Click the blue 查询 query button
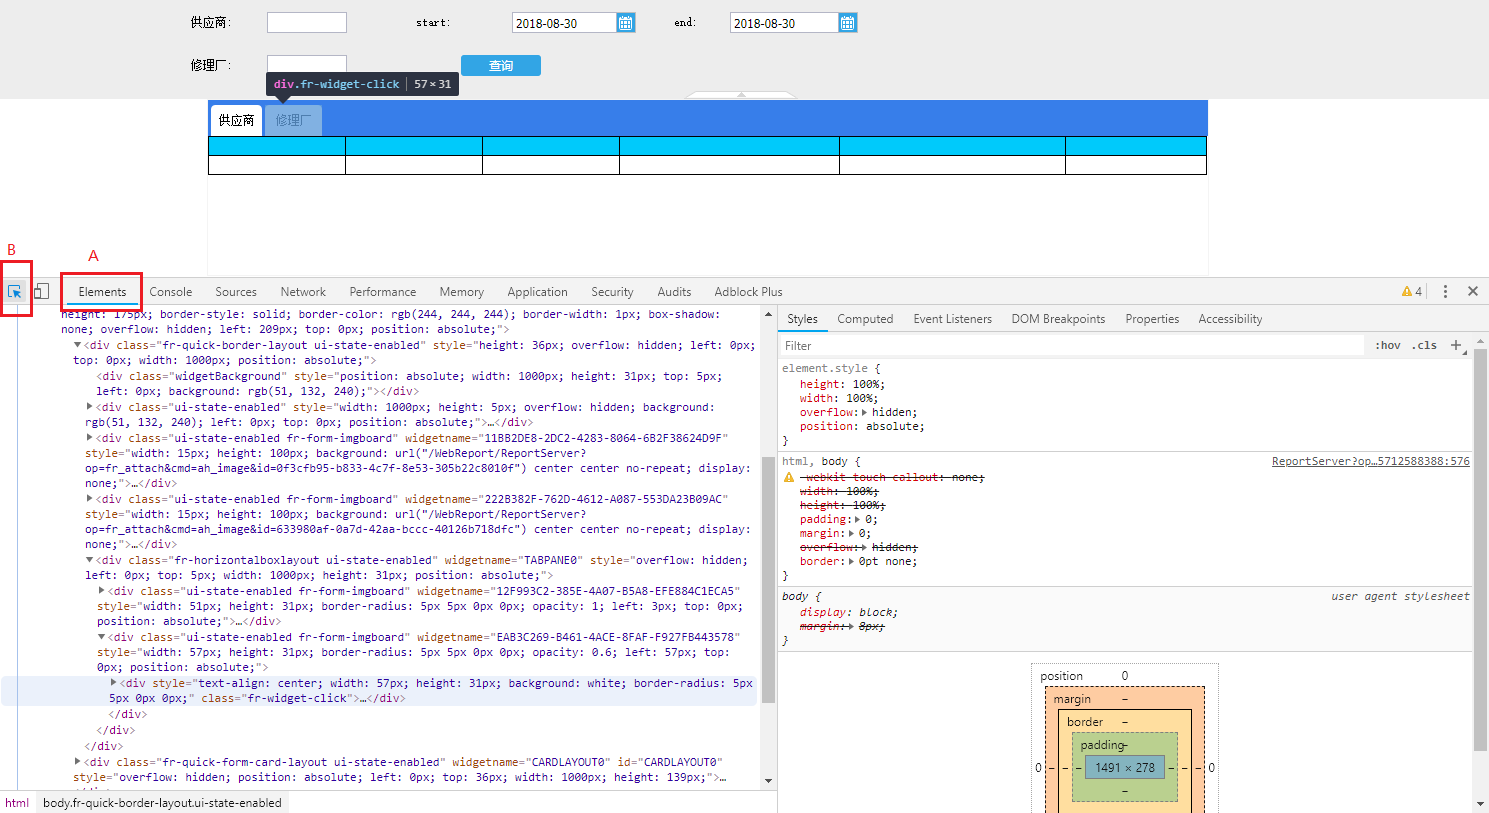This screenshot has width=1489, height=813. 500,66
